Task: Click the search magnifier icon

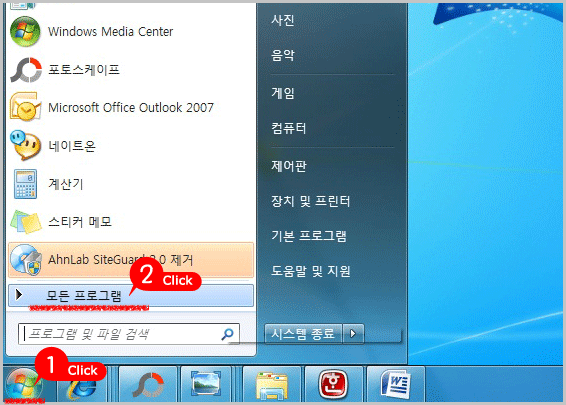Action: pyautogui.click(x=227, y=334)
